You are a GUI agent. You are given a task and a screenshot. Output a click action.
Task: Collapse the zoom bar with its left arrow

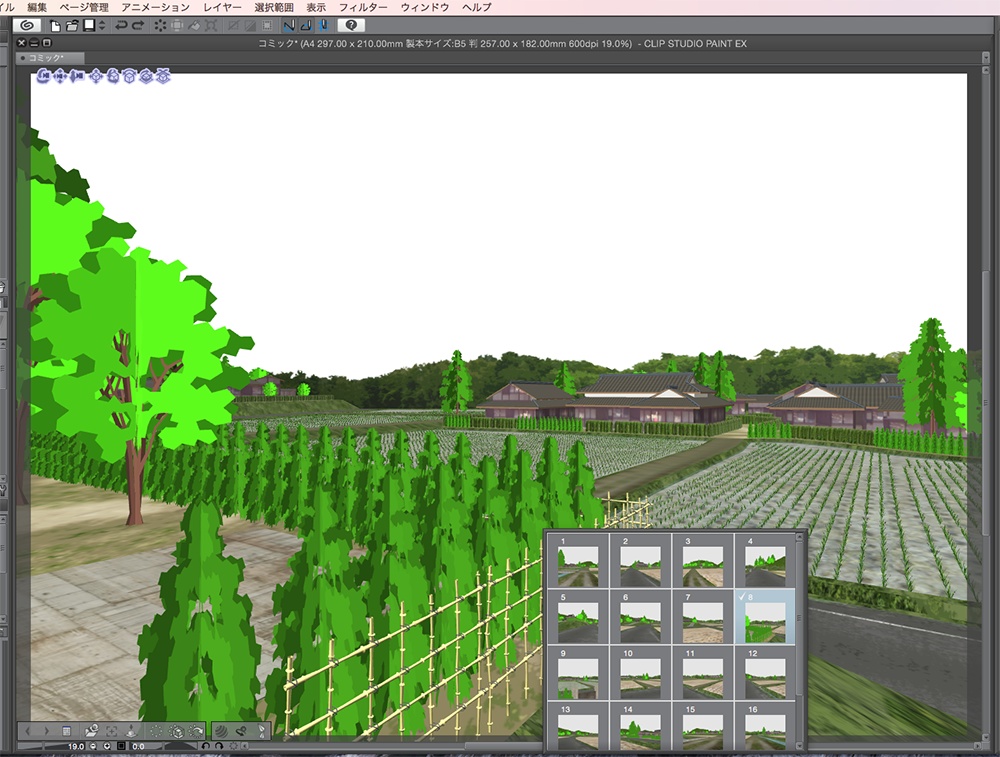click(x=246, y=747)
